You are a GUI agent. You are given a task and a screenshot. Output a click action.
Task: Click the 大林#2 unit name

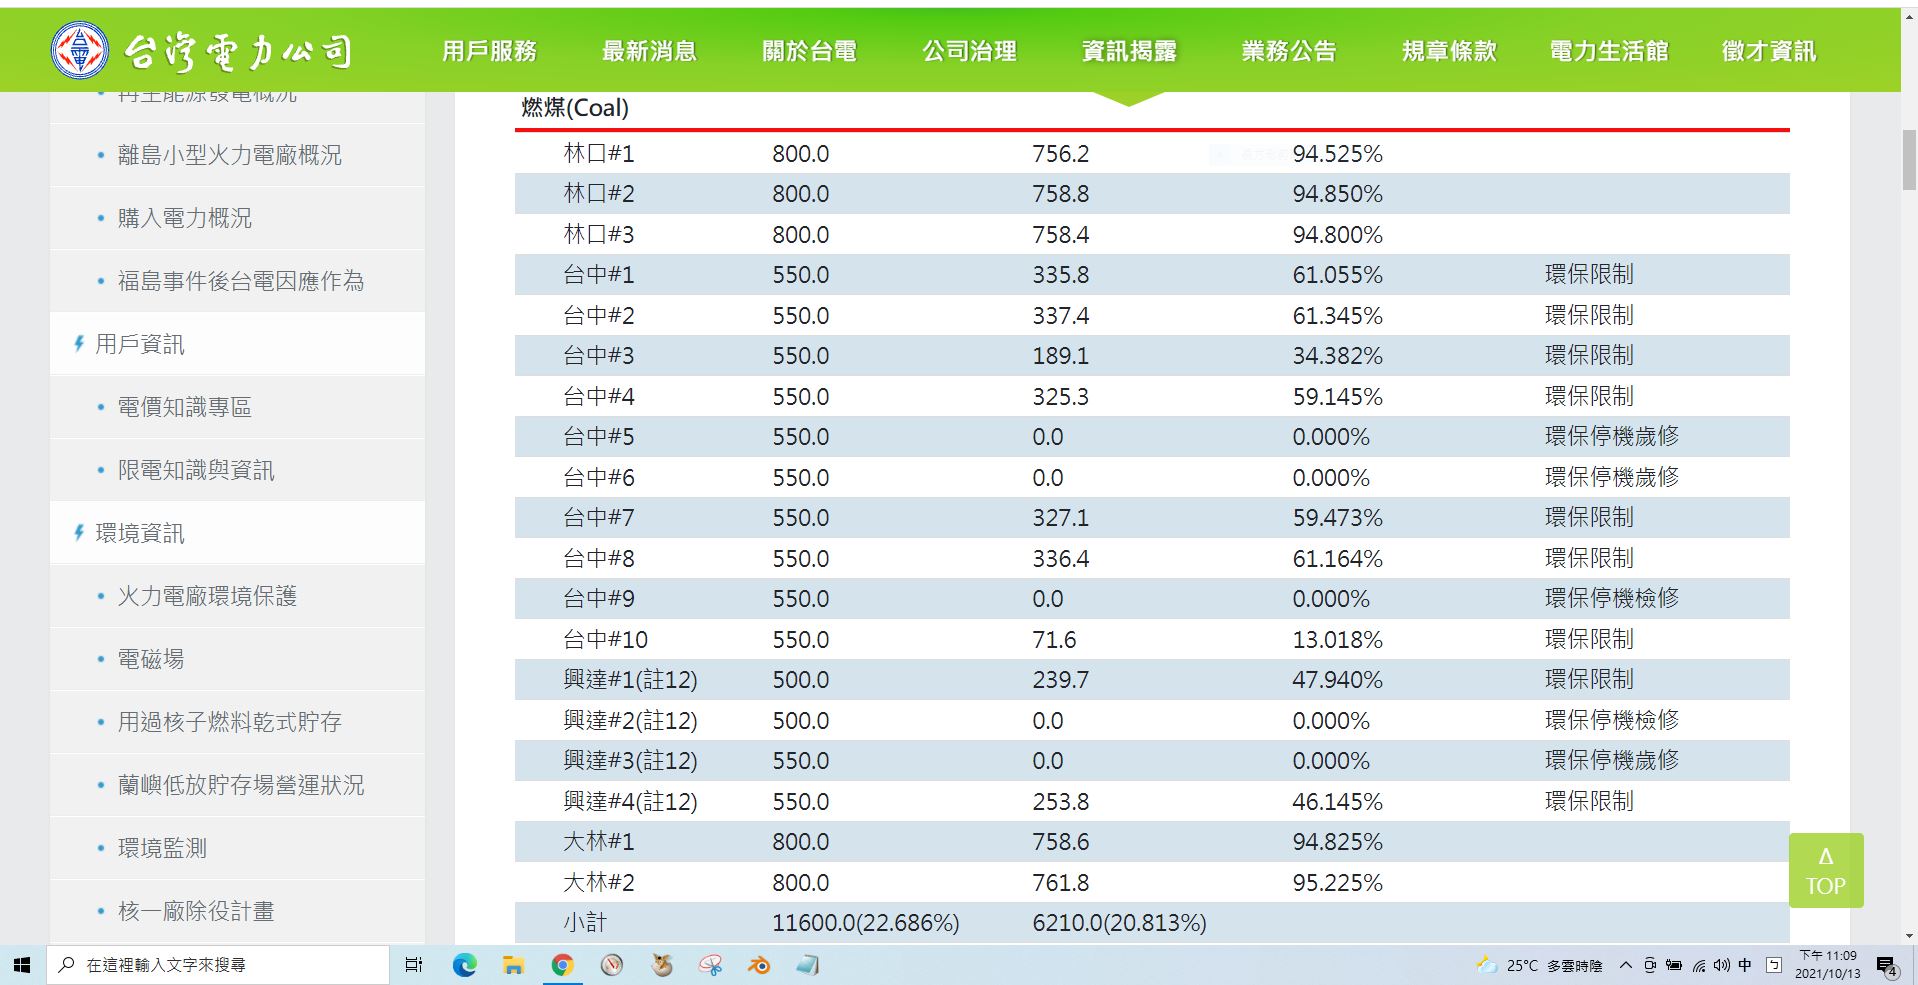tap(599, 882)
